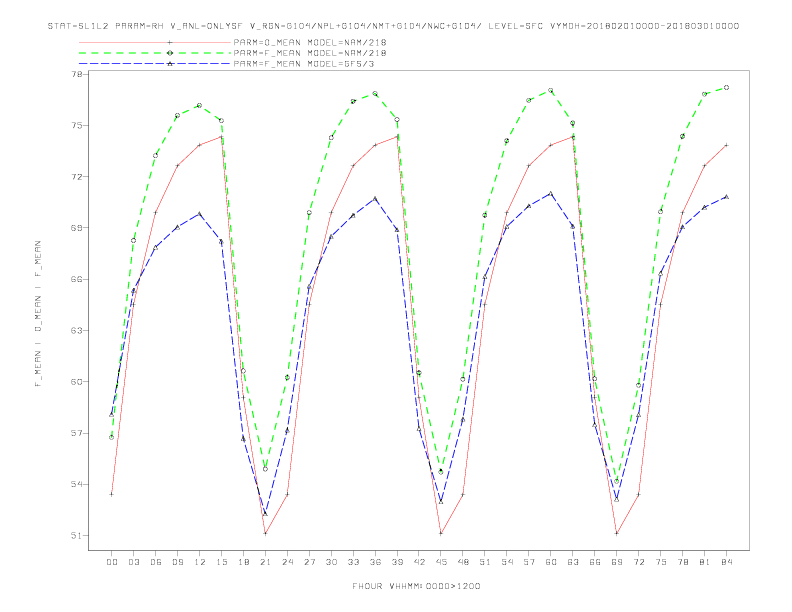792x612 pixels.
Task: Click y-axis tick label 66
Action: point(77,279)
